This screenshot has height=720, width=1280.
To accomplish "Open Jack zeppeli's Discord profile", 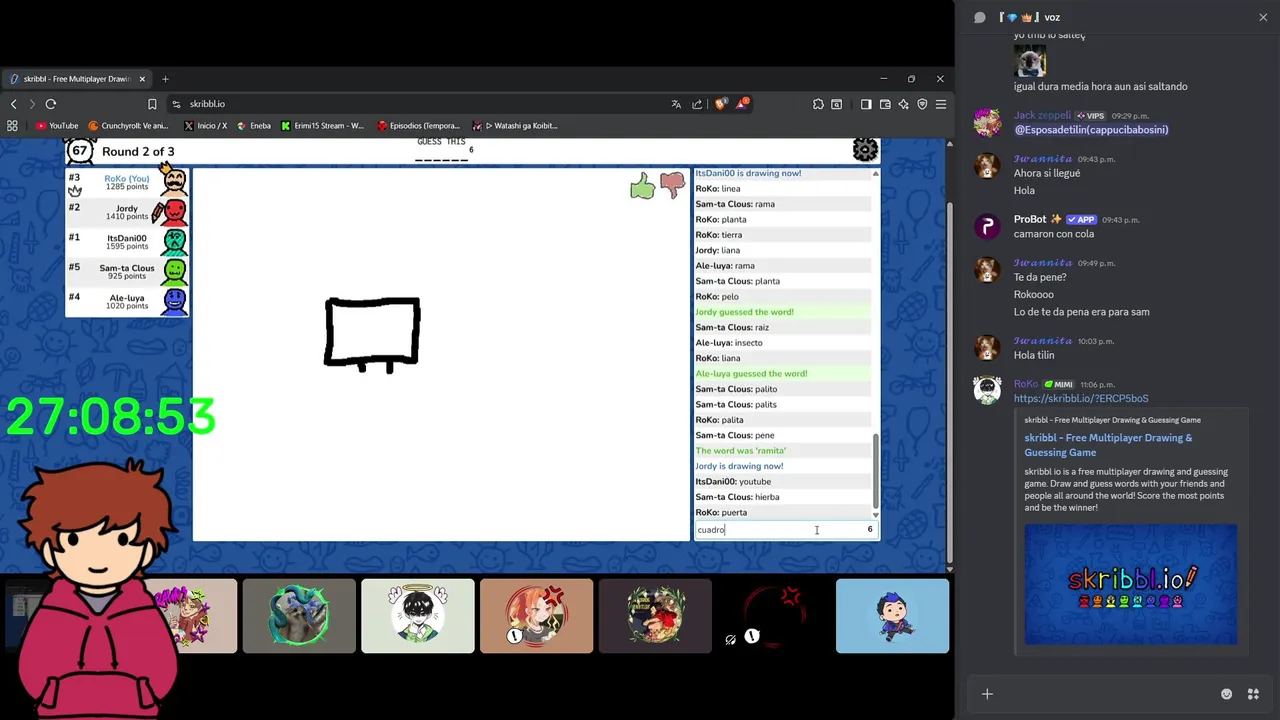I will click(1042, 116).
